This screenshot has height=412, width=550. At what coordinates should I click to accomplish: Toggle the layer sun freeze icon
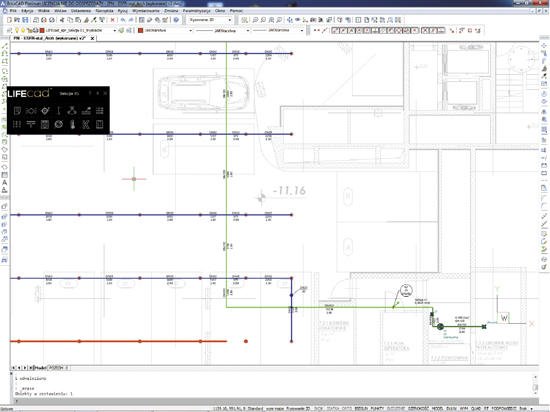coord(23,31)
